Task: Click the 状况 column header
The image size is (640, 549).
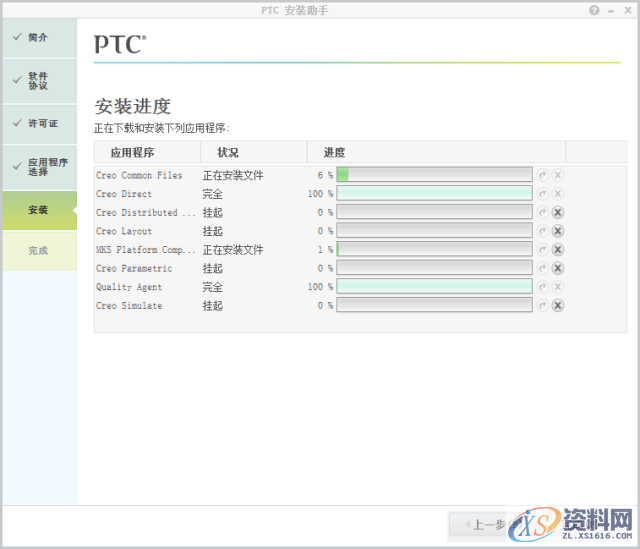Action: point(253,152)
